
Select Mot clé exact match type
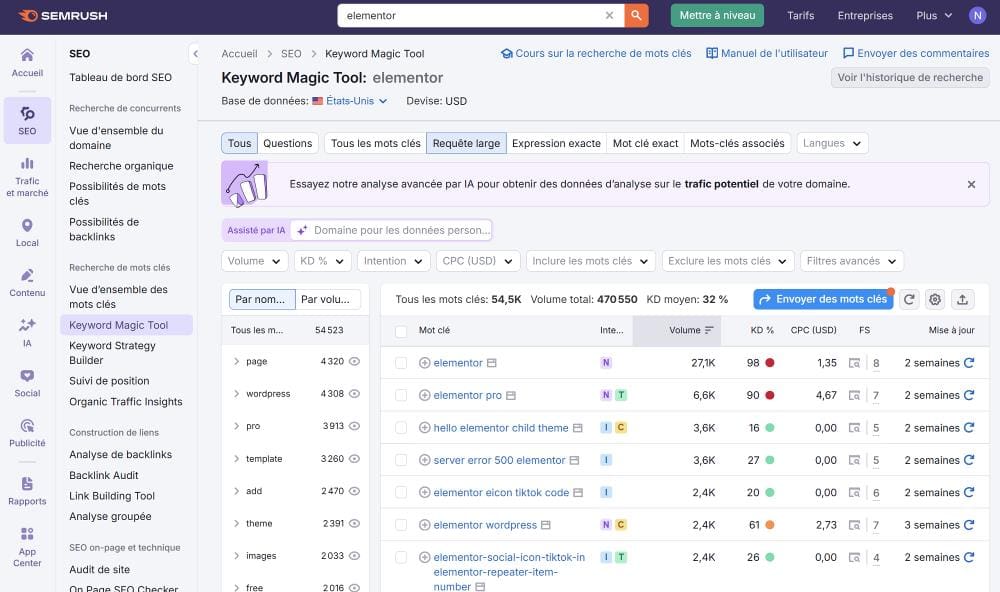pyautogui.click(x=645, y=144)
